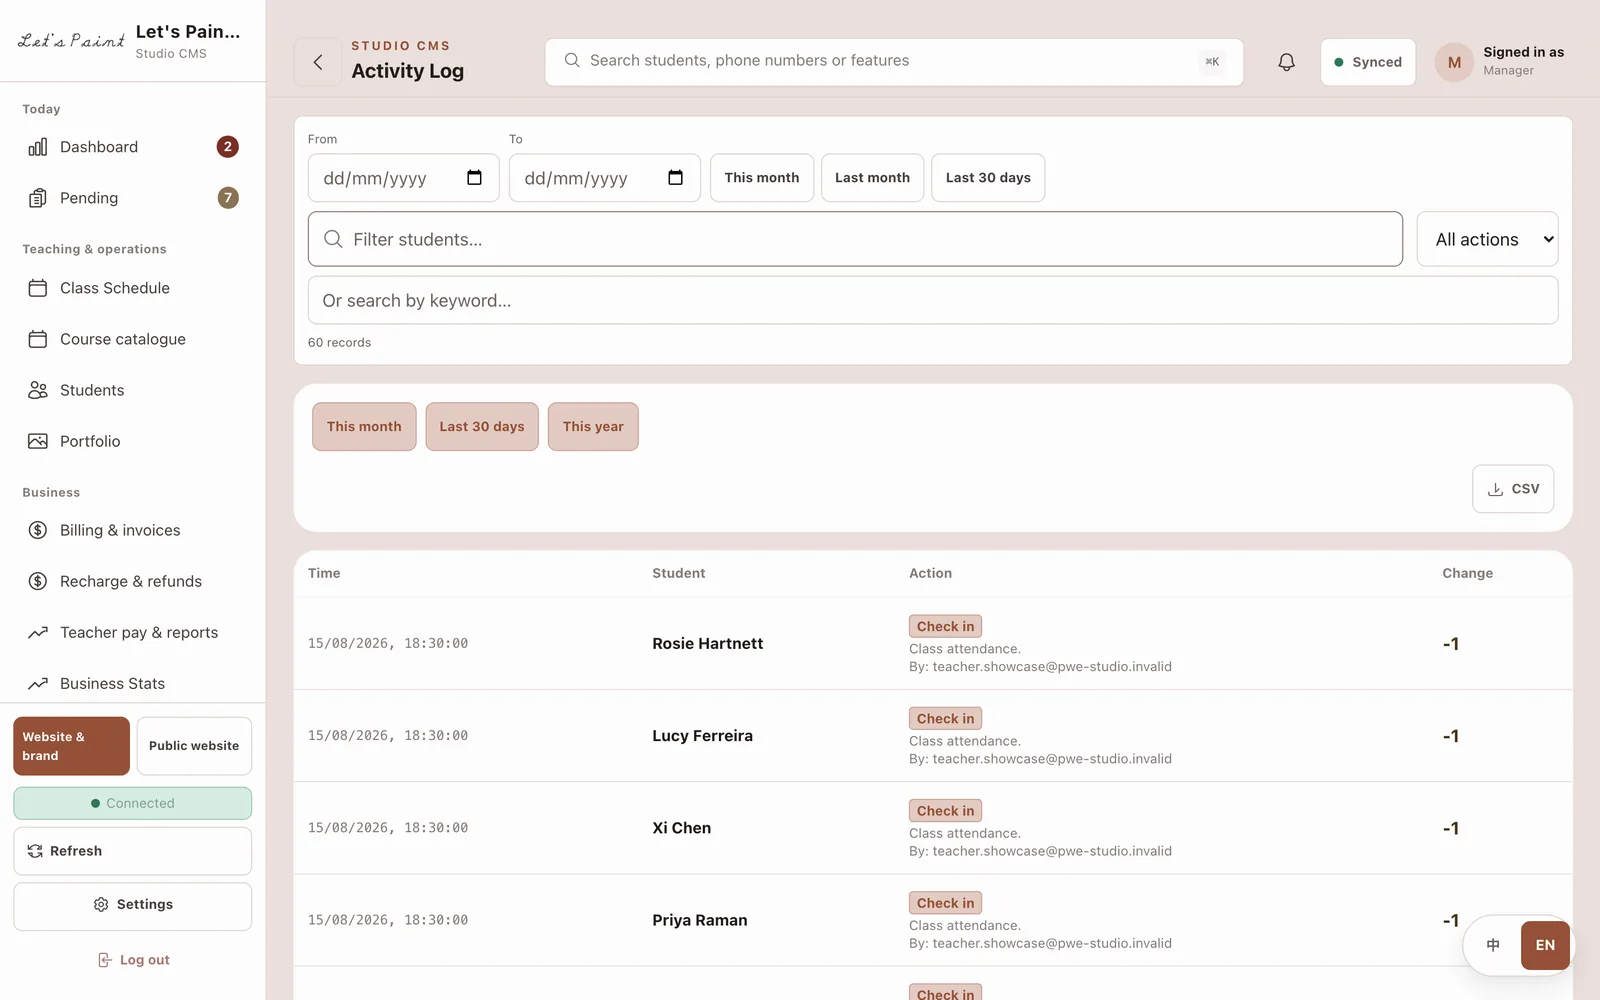Click Log out
Image resolution: width=1600 pixels, height=1000 pixels.
pos(133,960)
